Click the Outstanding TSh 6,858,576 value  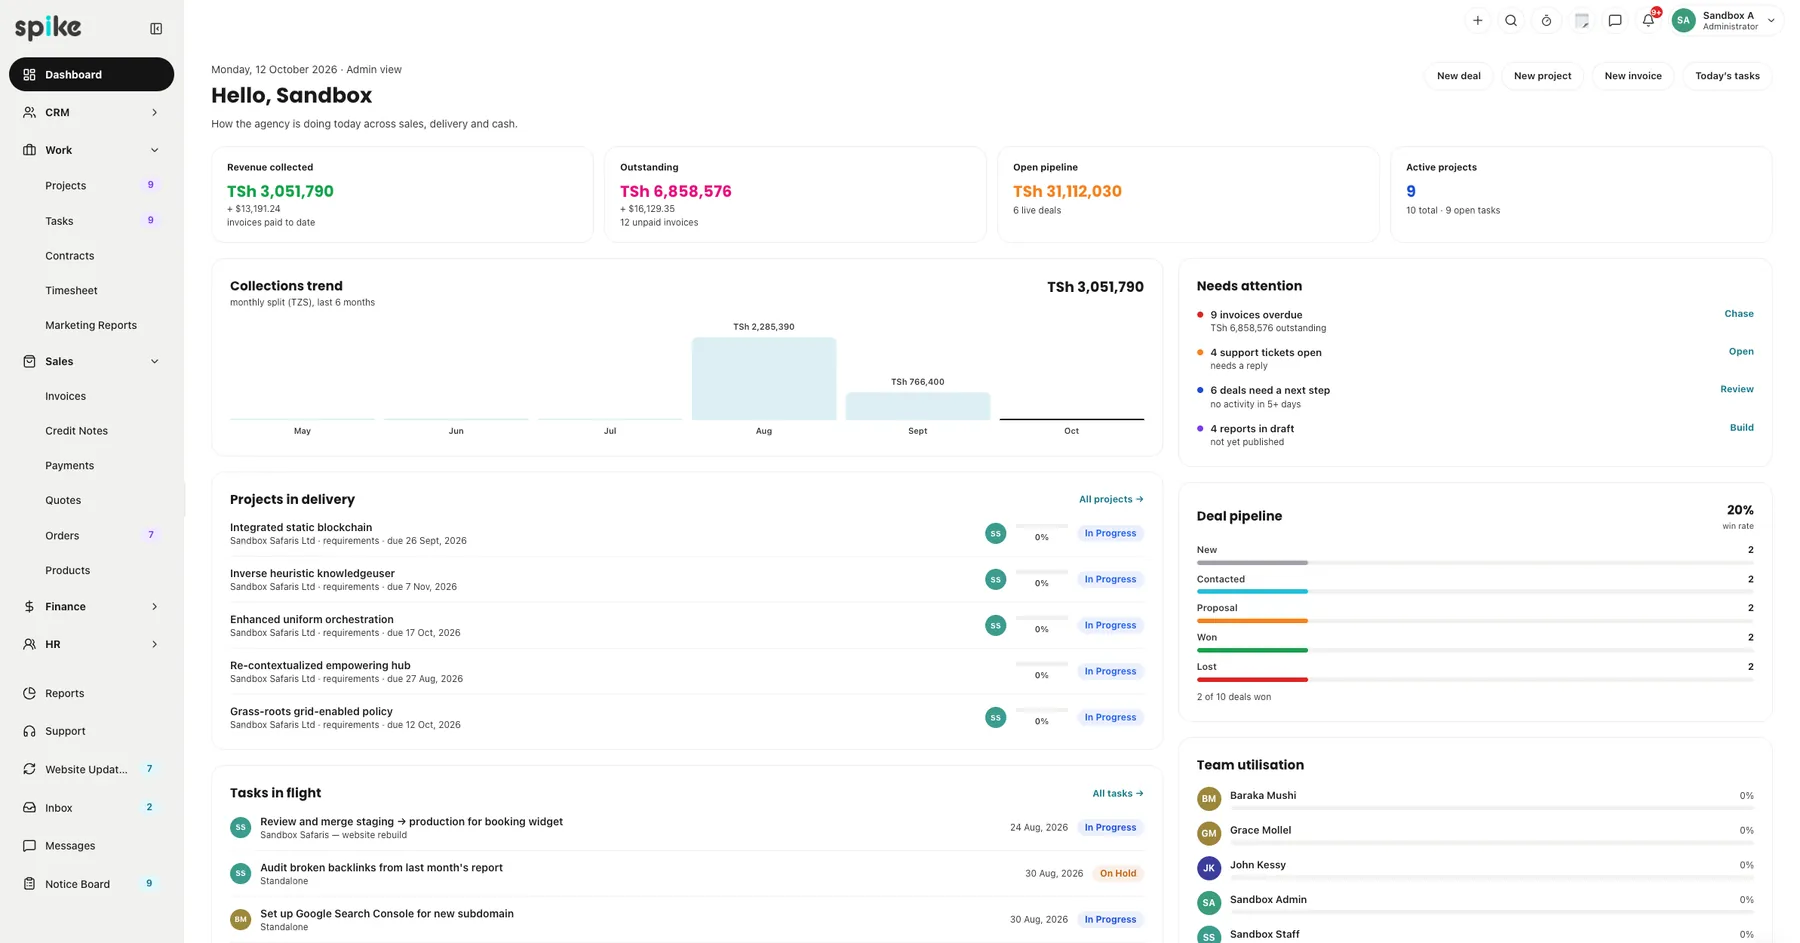(x=675, y=191)
